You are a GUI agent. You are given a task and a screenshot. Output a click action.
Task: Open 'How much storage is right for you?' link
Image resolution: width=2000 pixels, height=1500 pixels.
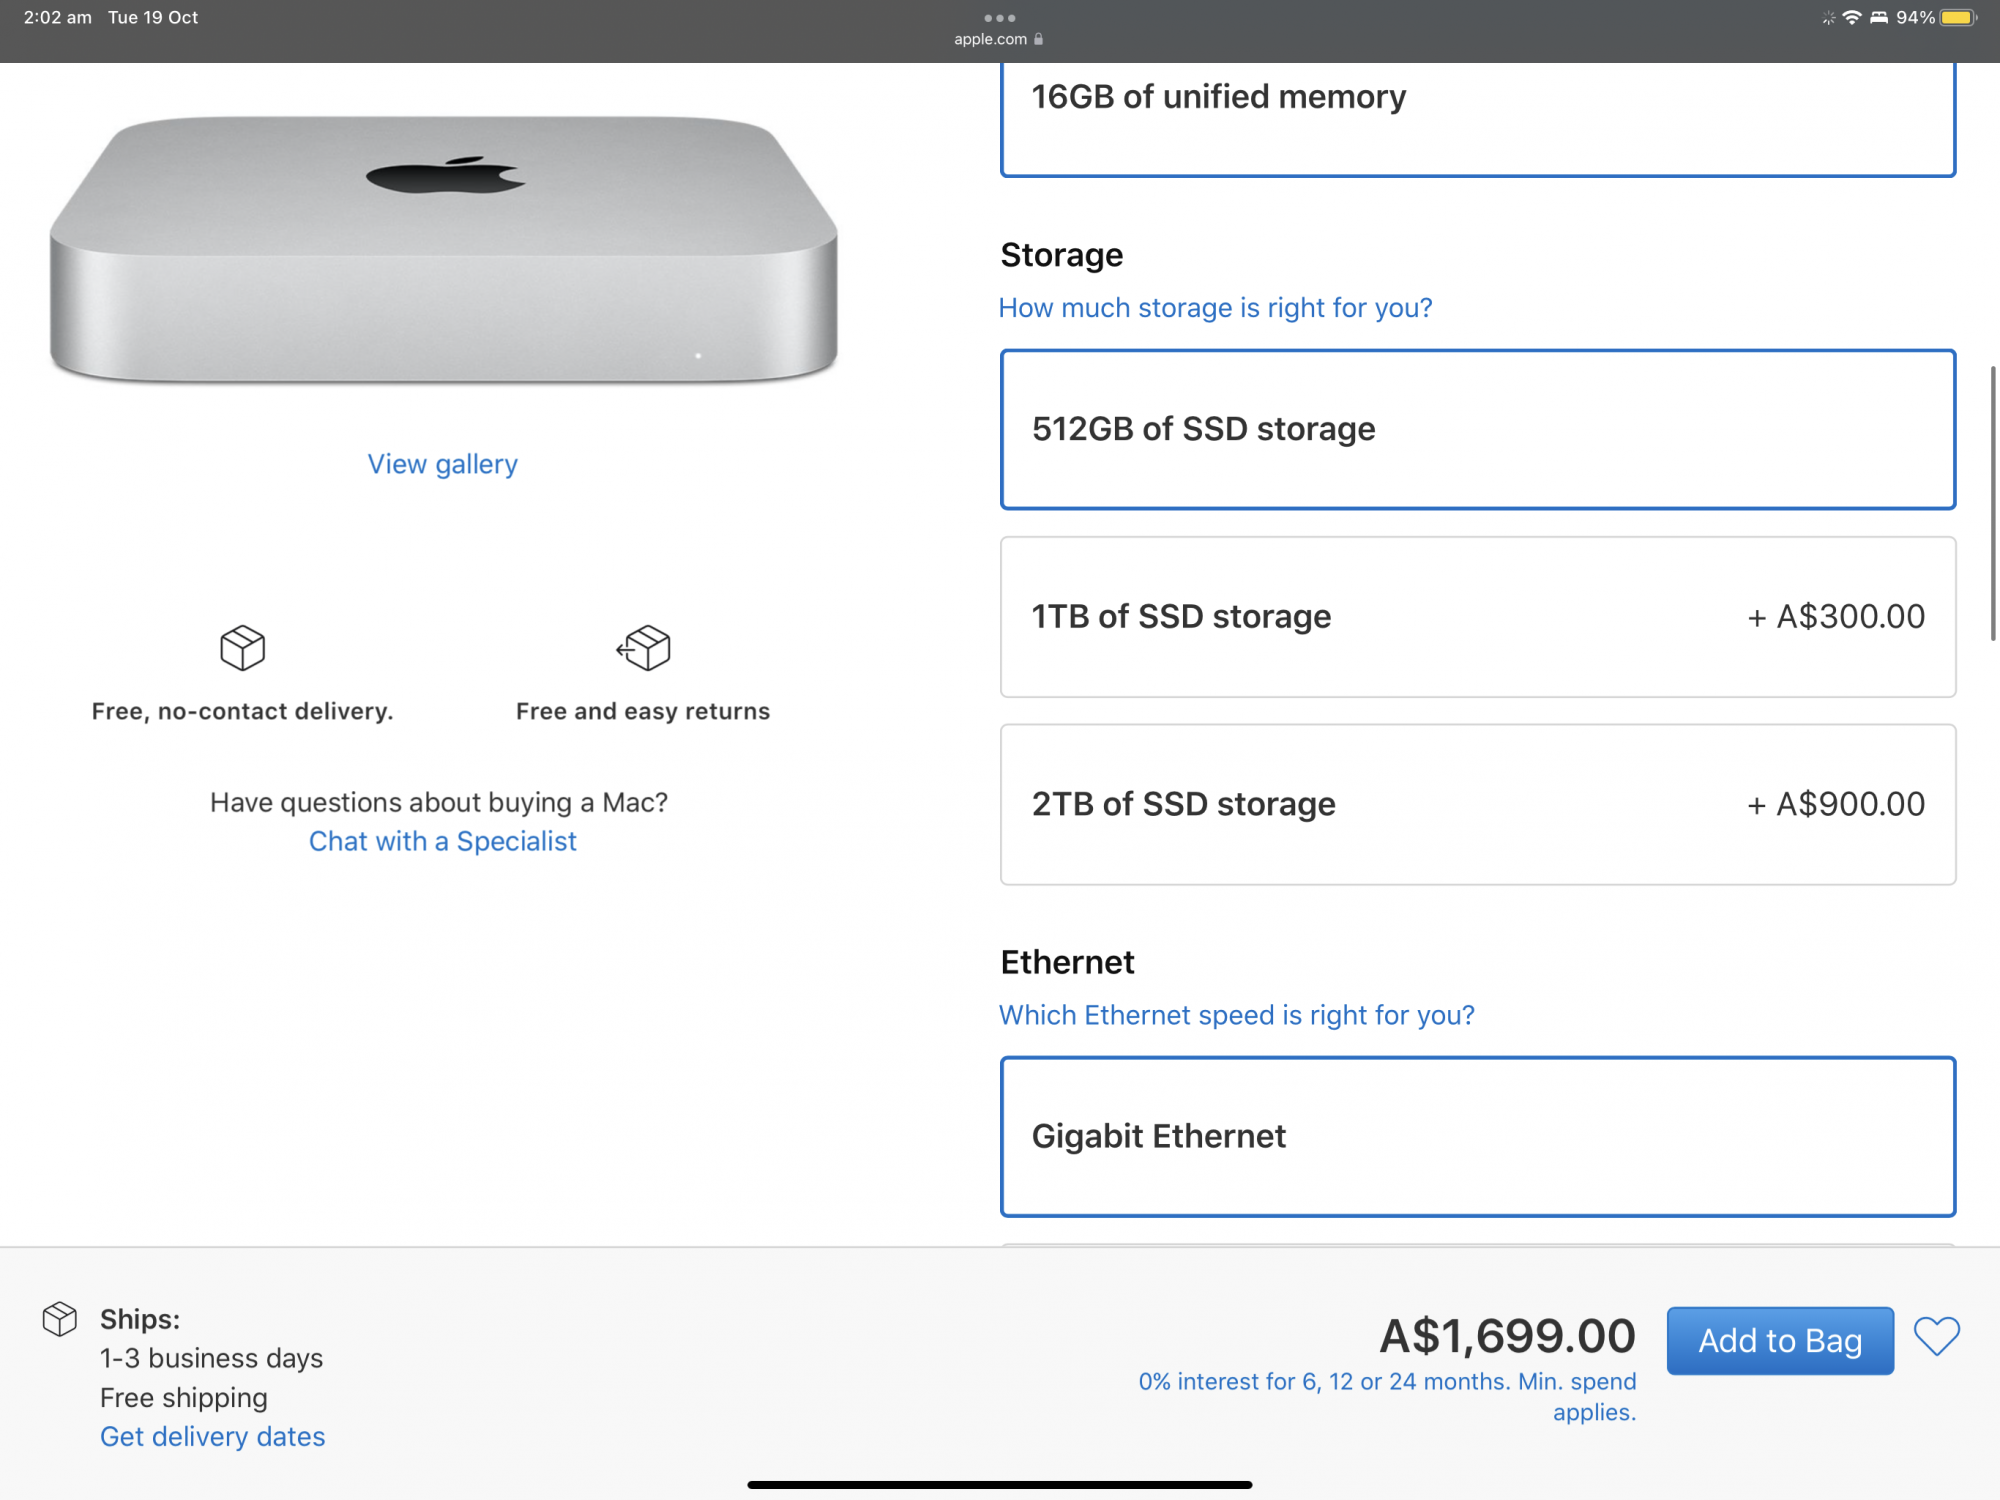click(1215, 308)
